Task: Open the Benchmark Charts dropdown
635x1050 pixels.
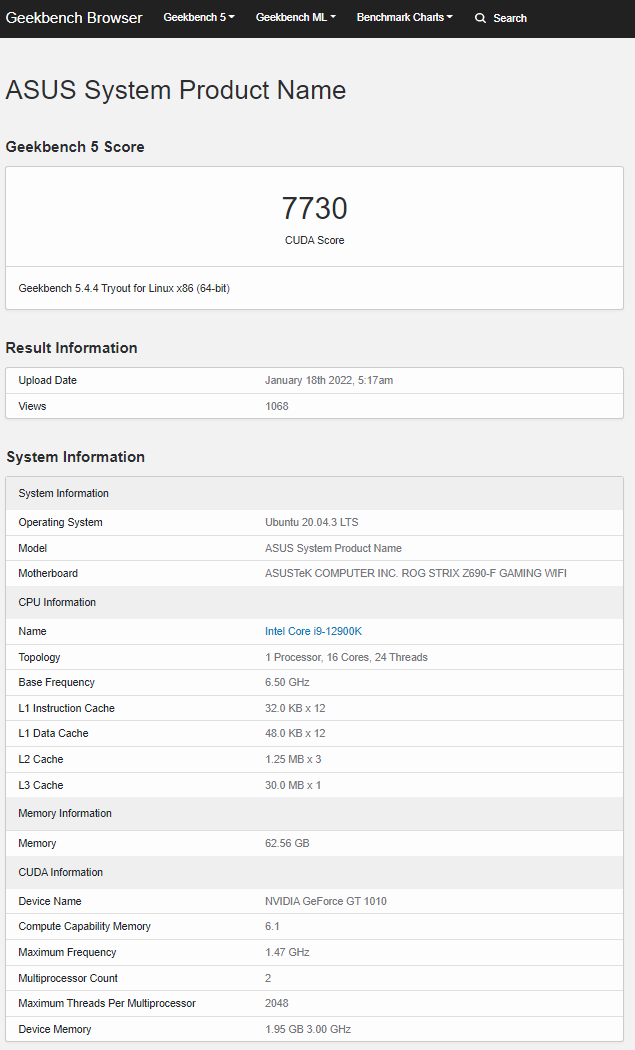Action: [x=405, y=17]
